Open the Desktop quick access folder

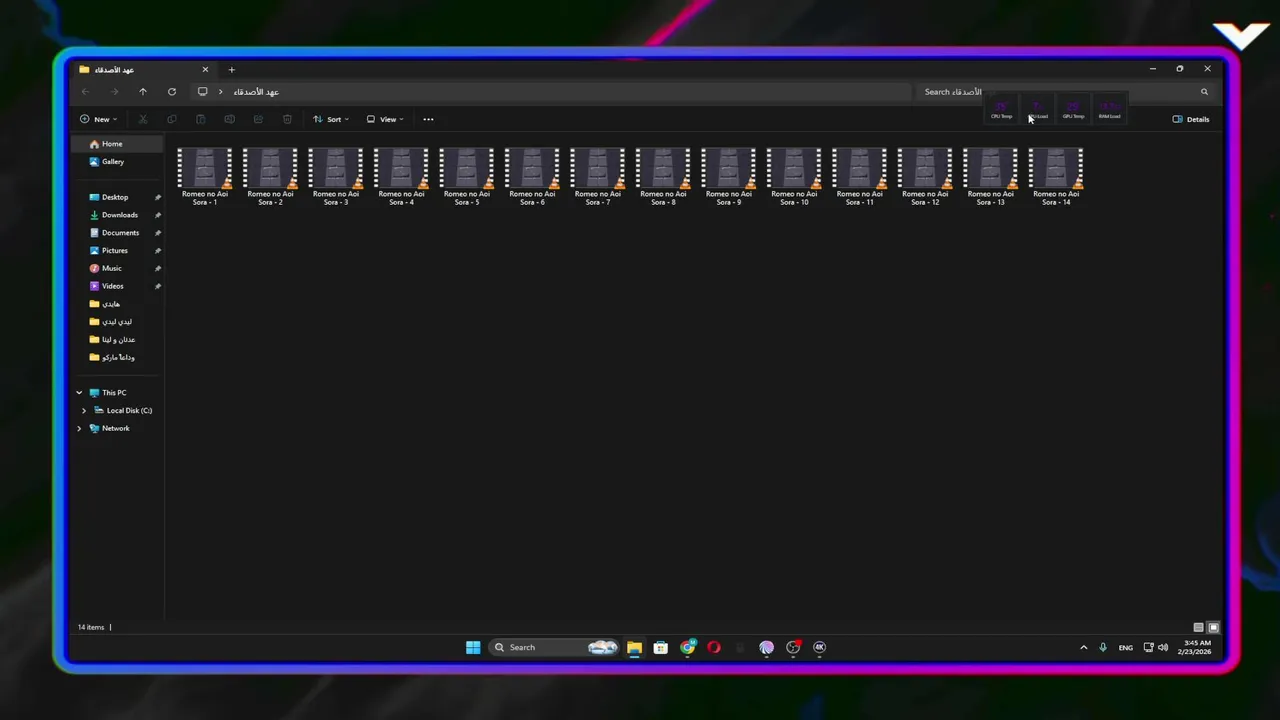point(115,197)
